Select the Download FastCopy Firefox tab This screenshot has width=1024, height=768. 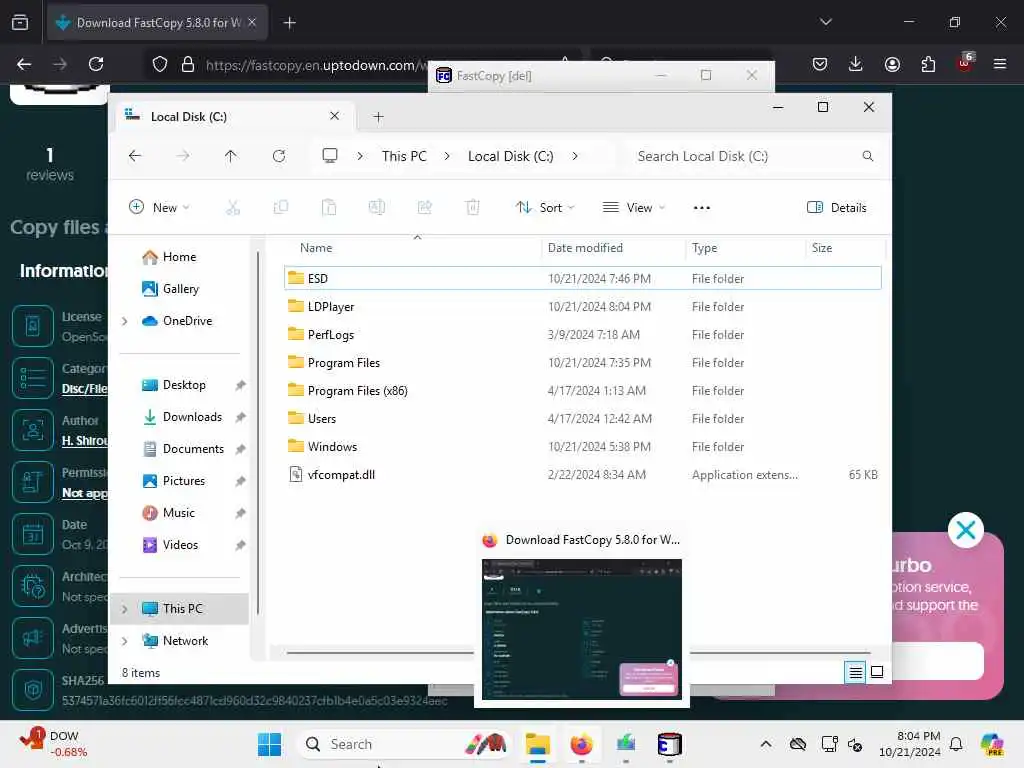click(157, 22)
